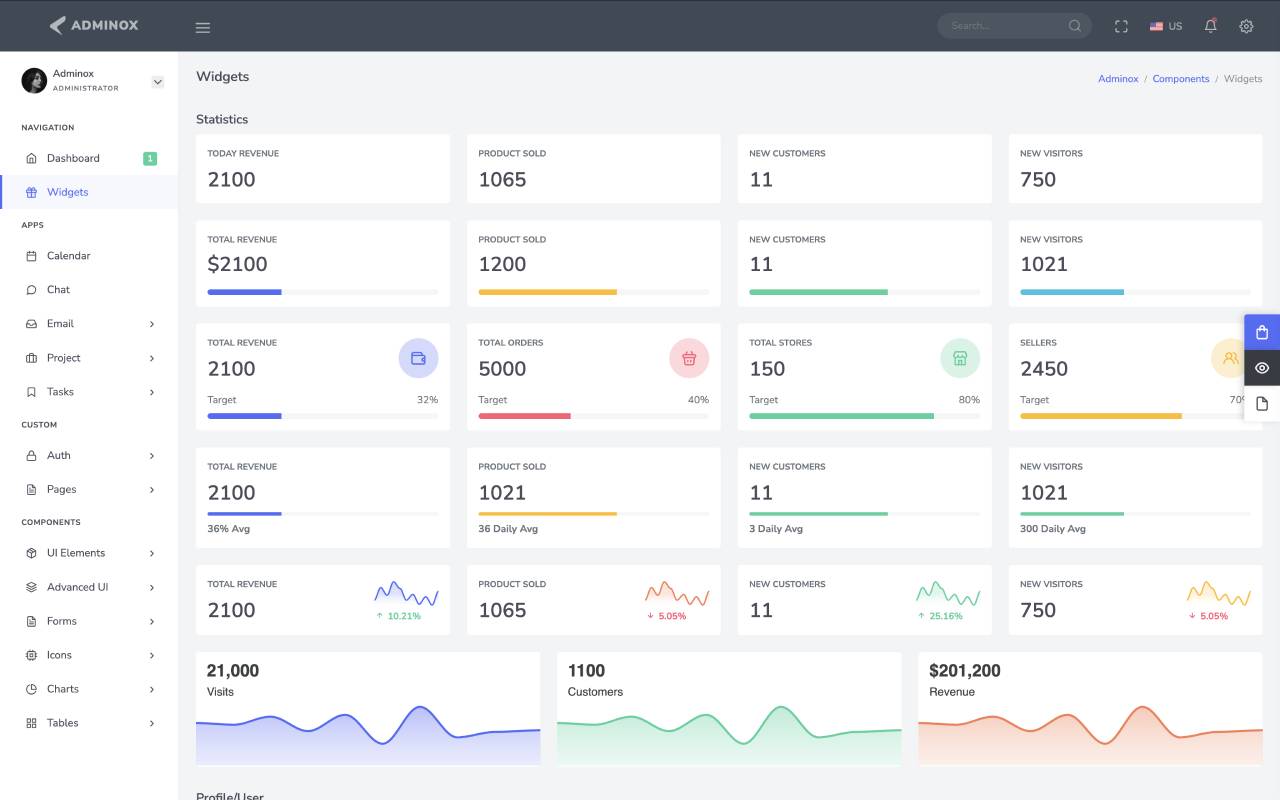Click the UI Elements box icon
Screen dimensions: 1280x800
tap(31, 553)
